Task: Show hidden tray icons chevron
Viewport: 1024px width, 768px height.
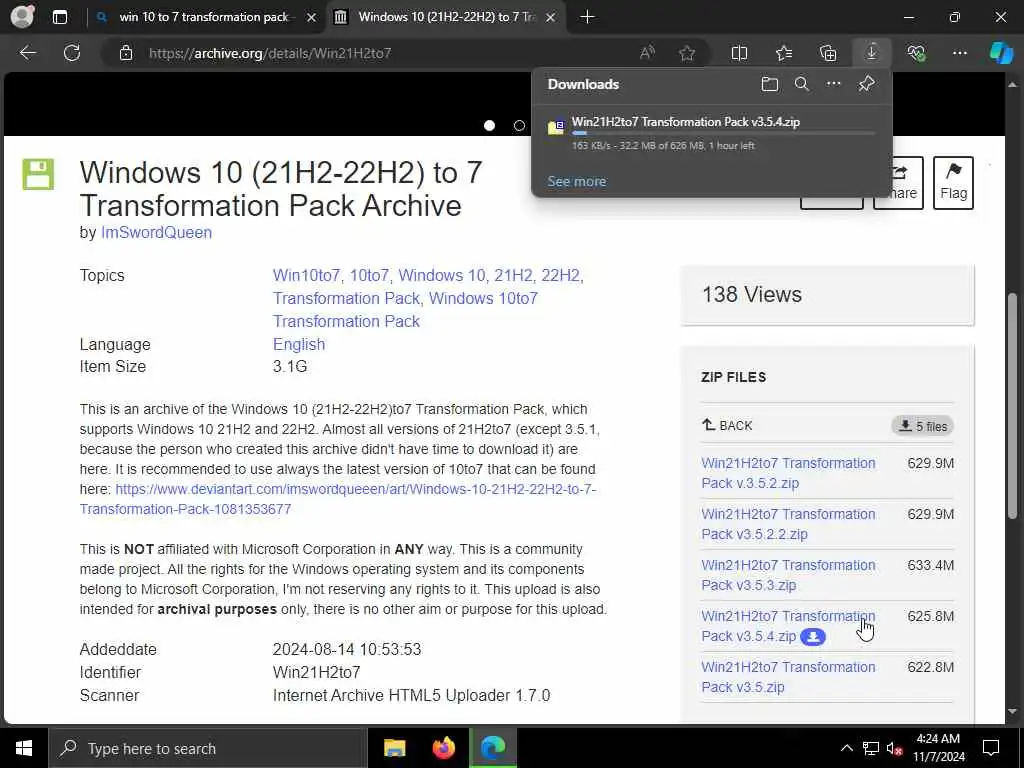Action: (846, 748)
